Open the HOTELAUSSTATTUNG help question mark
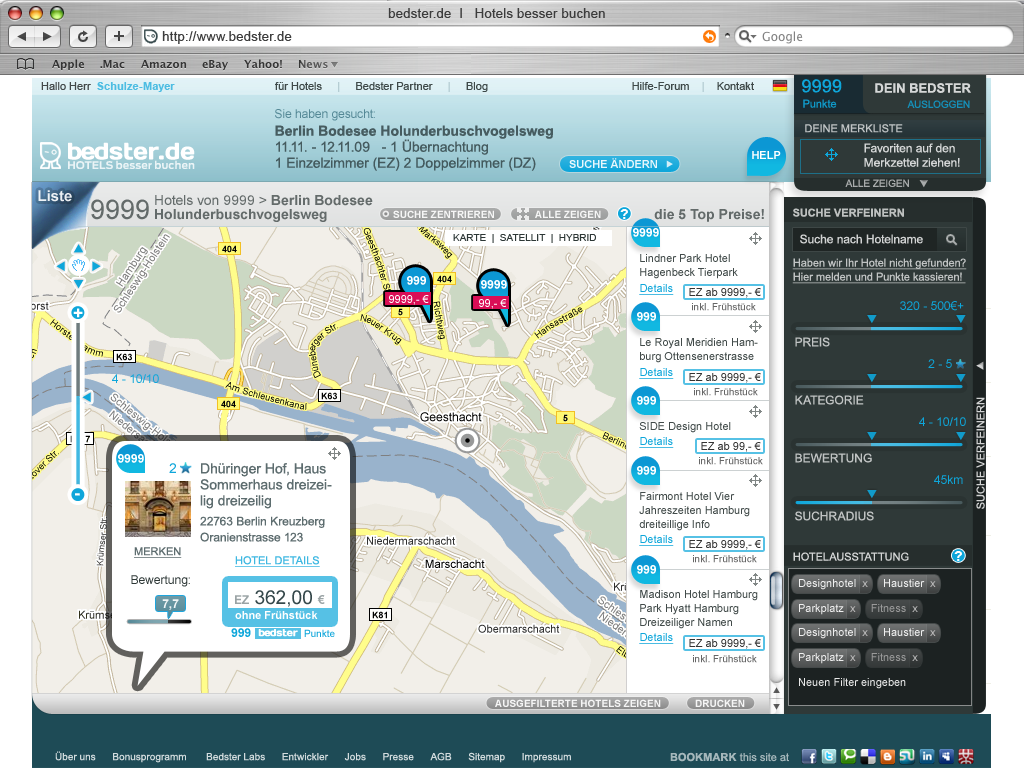The width and height of the screenshot is (1024, 768). pyautogui.click(x=957, y=555)
